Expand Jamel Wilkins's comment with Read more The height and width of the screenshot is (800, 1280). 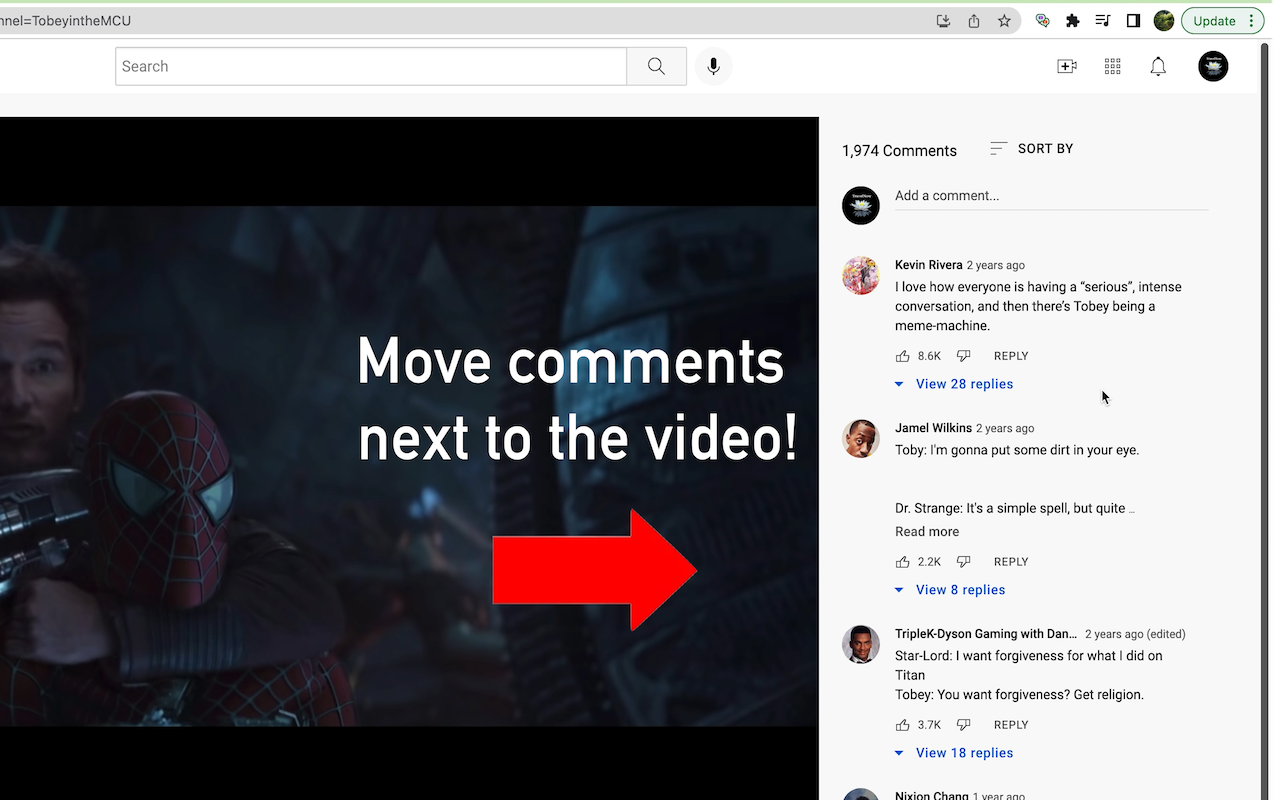pyautogui.click(x=927, y=532)
